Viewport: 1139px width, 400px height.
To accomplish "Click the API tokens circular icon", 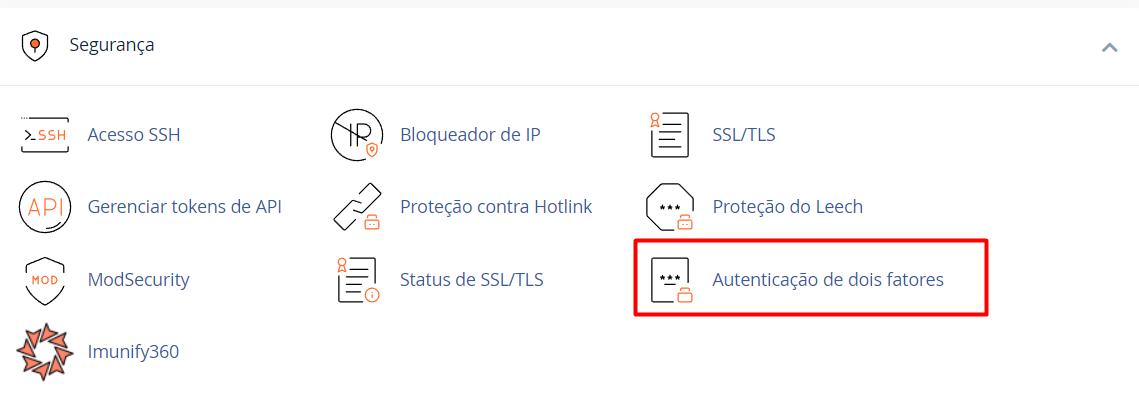I will [x=44, y=207].
